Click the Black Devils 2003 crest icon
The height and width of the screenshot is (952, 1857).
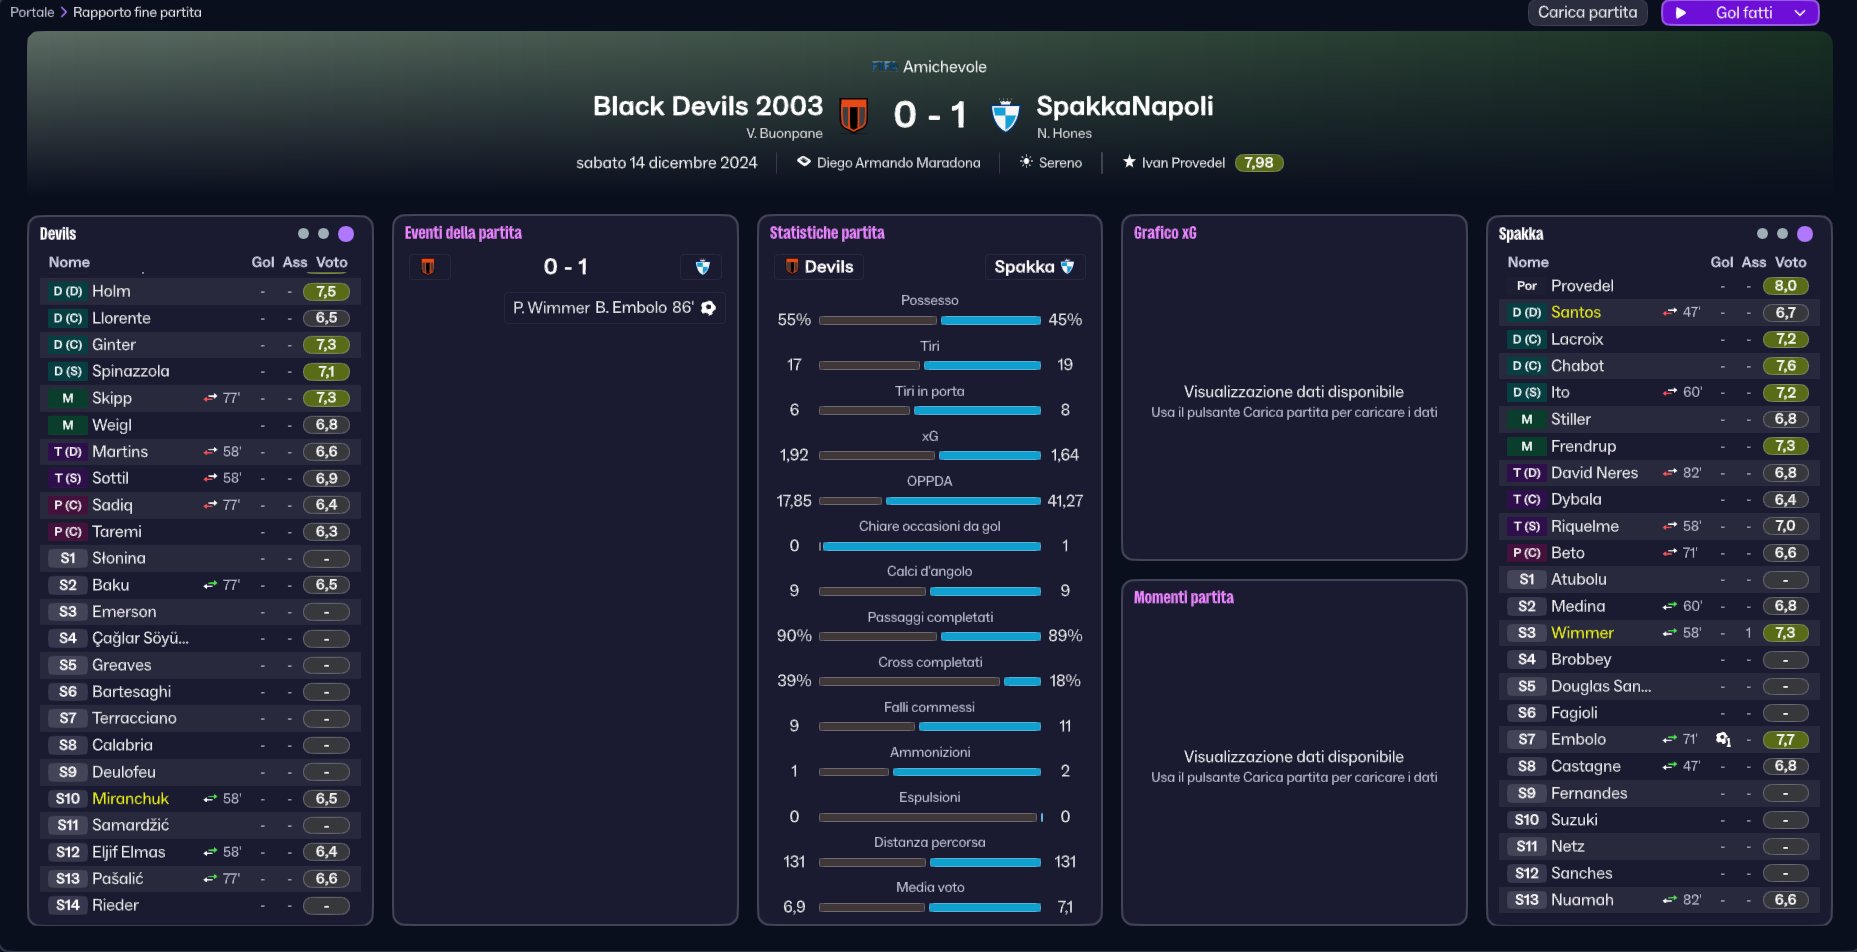point(853,115)
